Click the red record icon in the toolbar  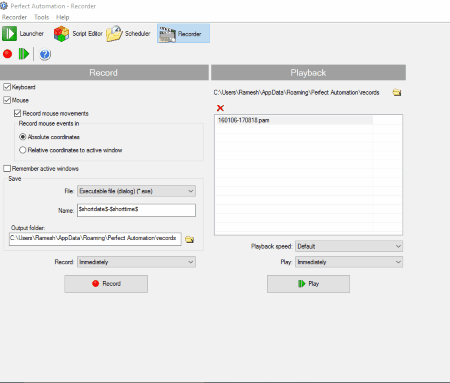pos(7,54)
